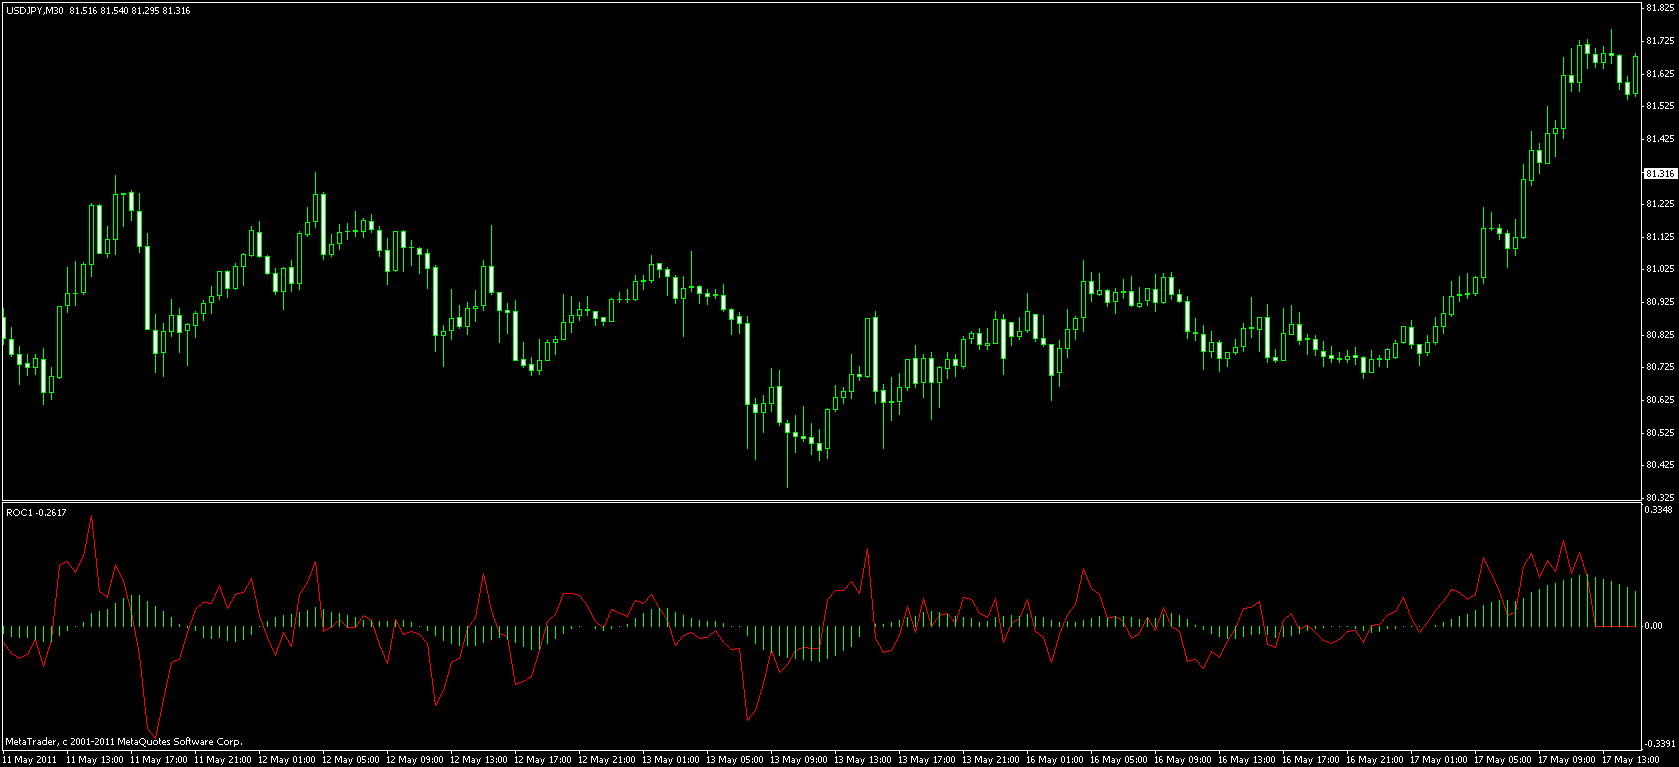Click the 17 May 13:00 time label
1679x767 pixels.
[x=1630, y=760]
